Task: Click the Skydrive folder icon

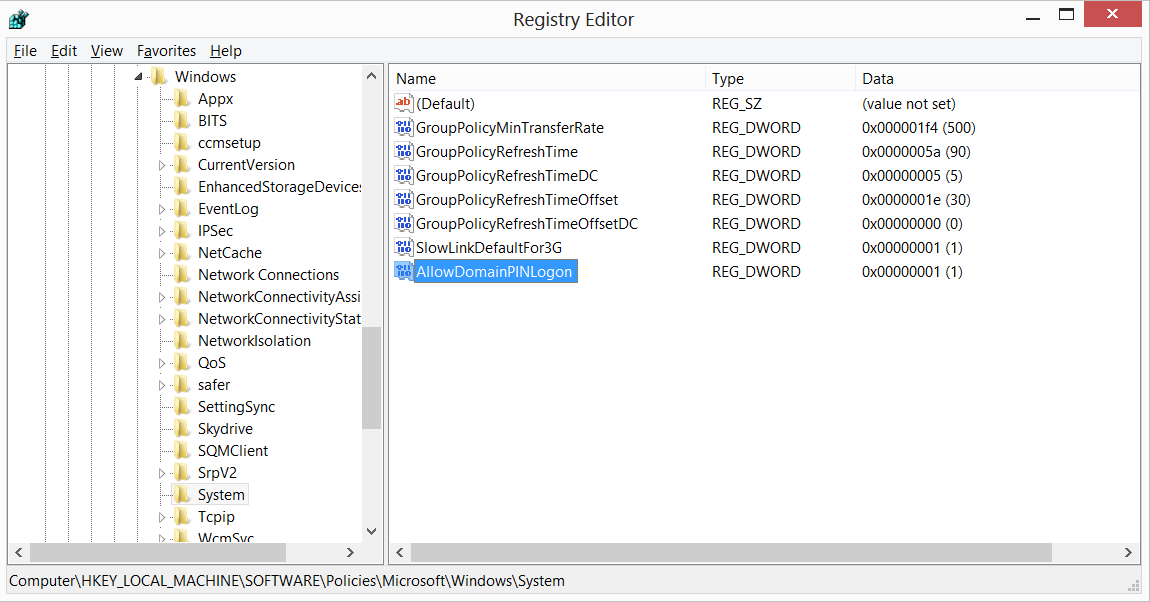Action: (x=182, y=428)
